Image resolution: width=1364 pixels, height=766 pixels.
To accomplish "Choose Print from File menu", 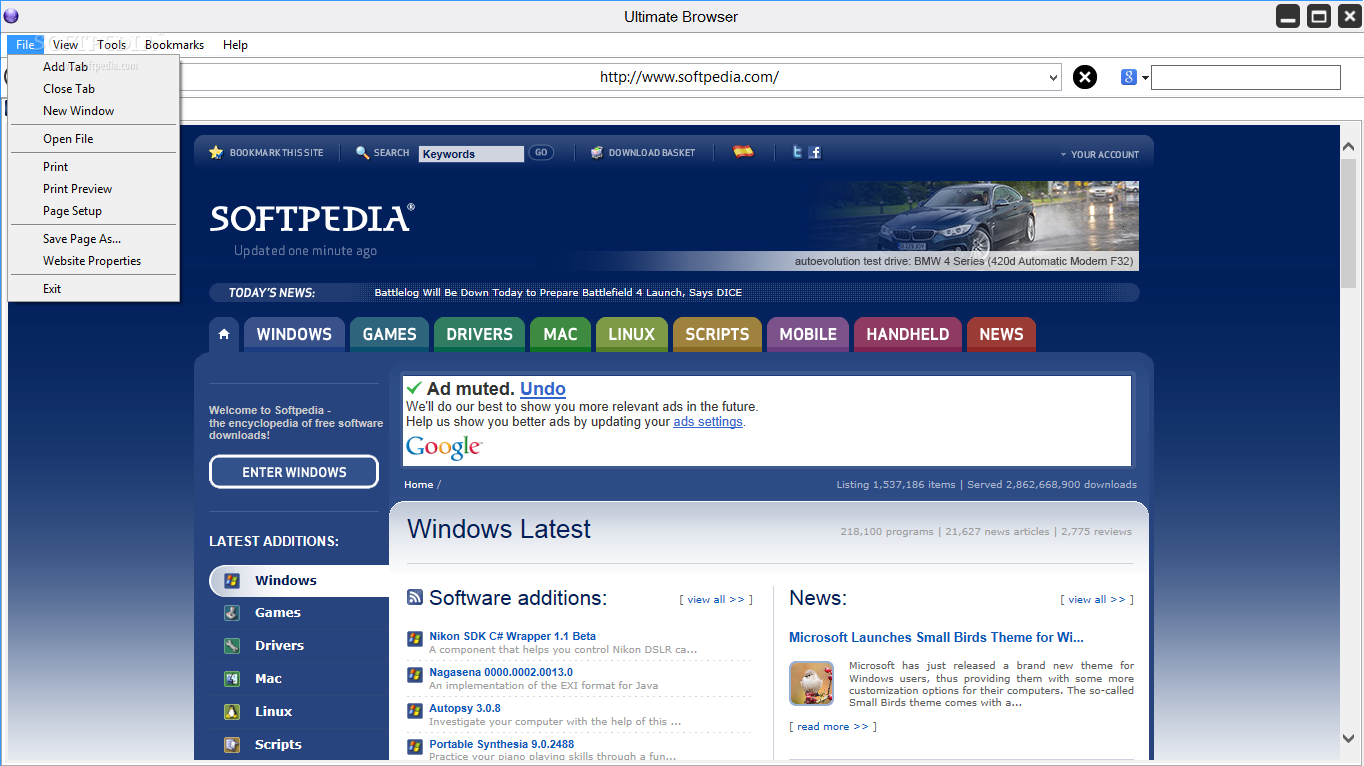I will [x=93, y=167].
